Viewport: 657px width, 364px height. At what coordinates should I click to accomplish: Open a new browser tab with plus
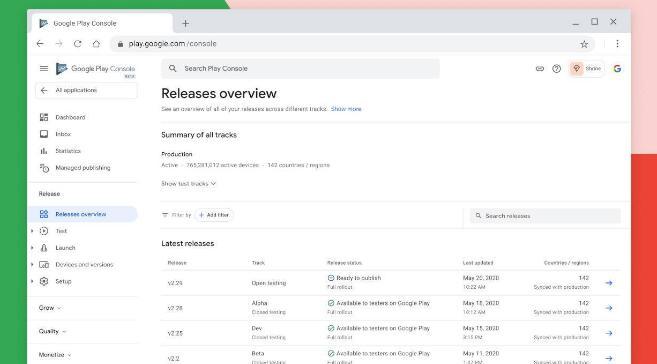tap(185, 23)
